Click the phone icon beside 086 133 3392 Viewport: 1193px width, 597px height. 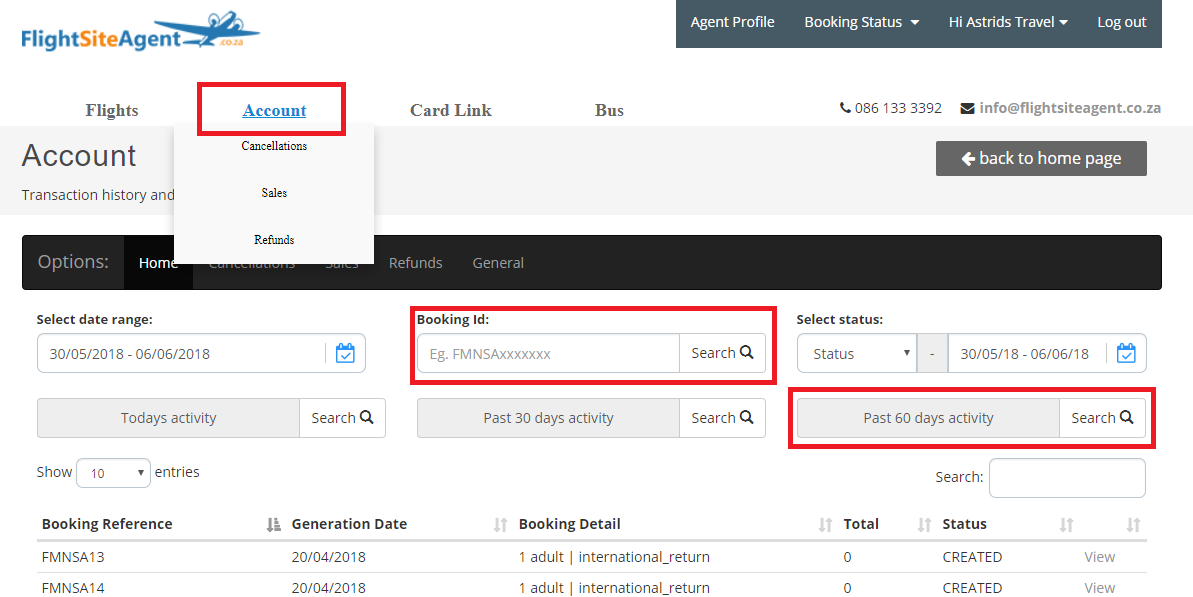[845, 108]
